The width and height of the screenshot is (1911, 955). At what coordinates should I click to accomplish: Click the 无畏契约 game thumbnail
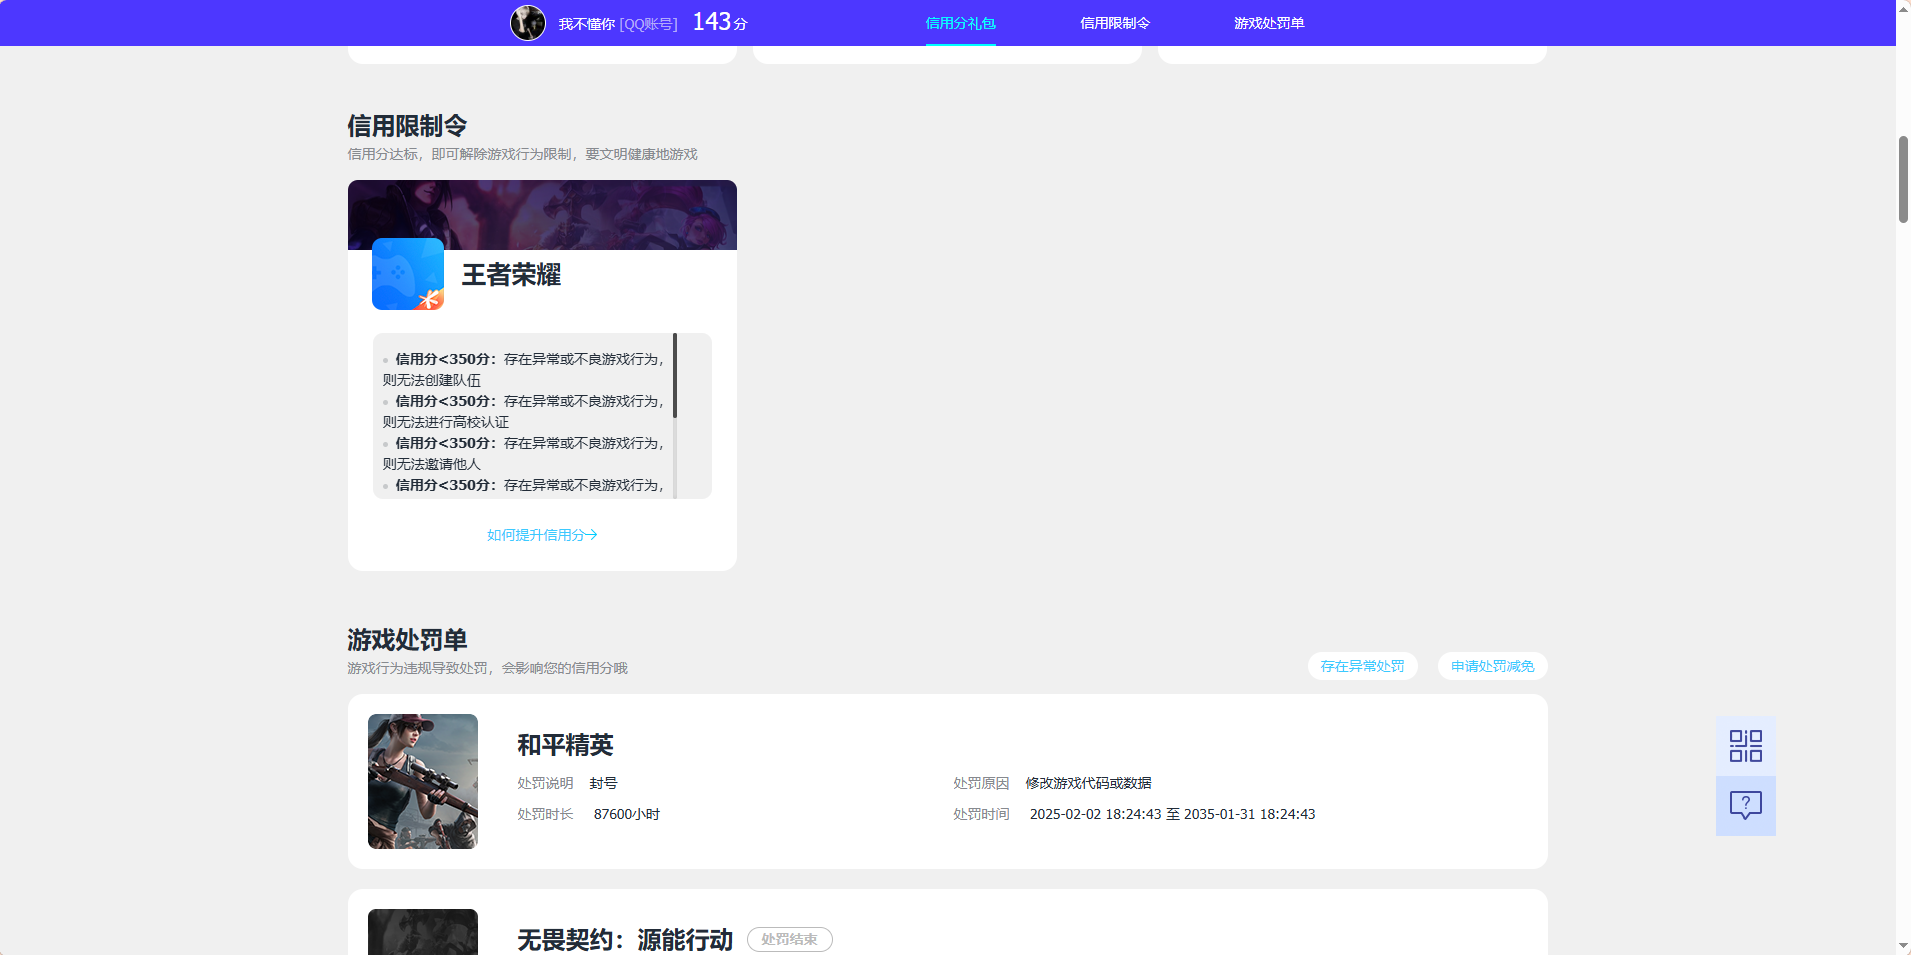pyautogui.click(x=423, y=932)
